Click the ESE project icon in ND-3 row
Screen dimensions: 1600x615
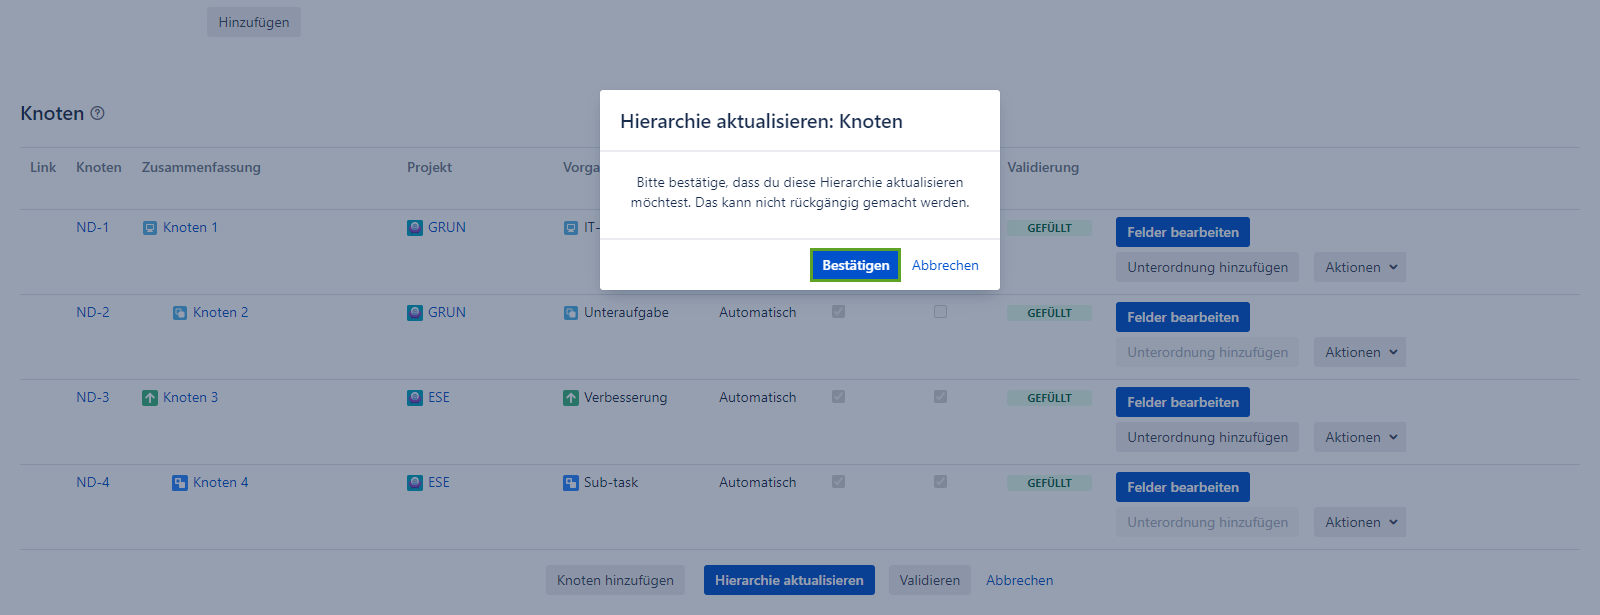pos(415,398)
